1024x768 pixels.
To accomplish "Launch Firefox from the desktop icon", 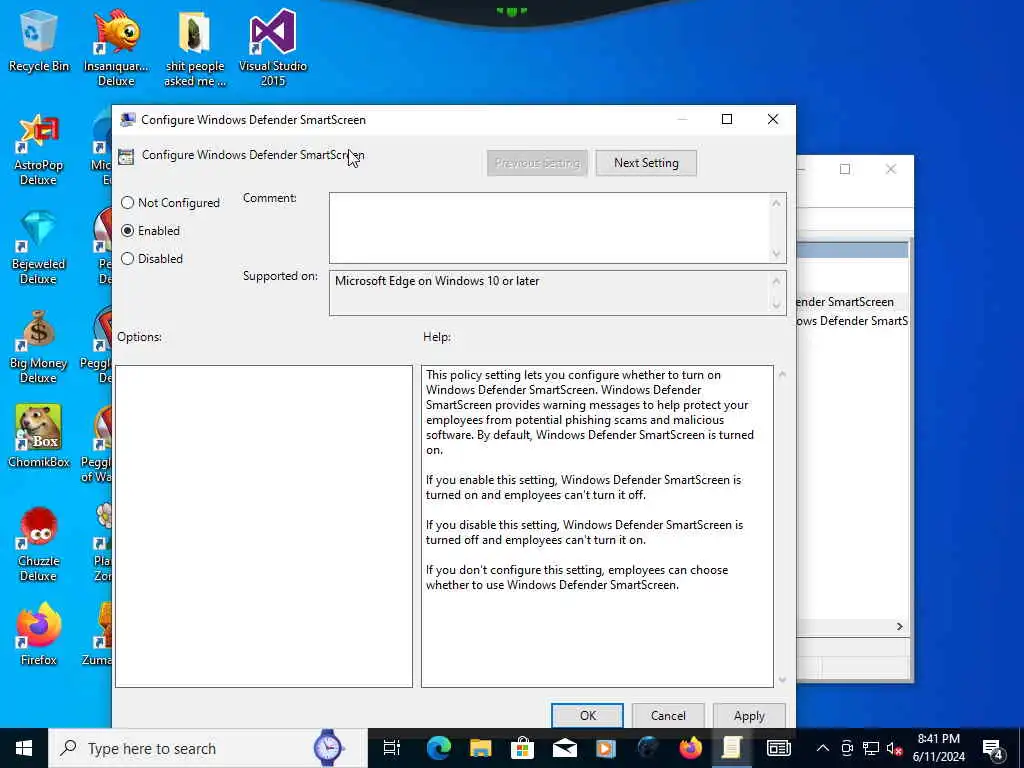I will tap(39, 634).
